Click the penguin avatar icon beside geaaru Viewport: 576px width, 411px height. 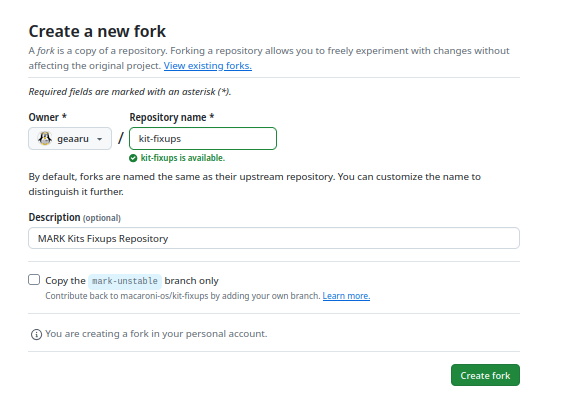click(x=45, y=138)
